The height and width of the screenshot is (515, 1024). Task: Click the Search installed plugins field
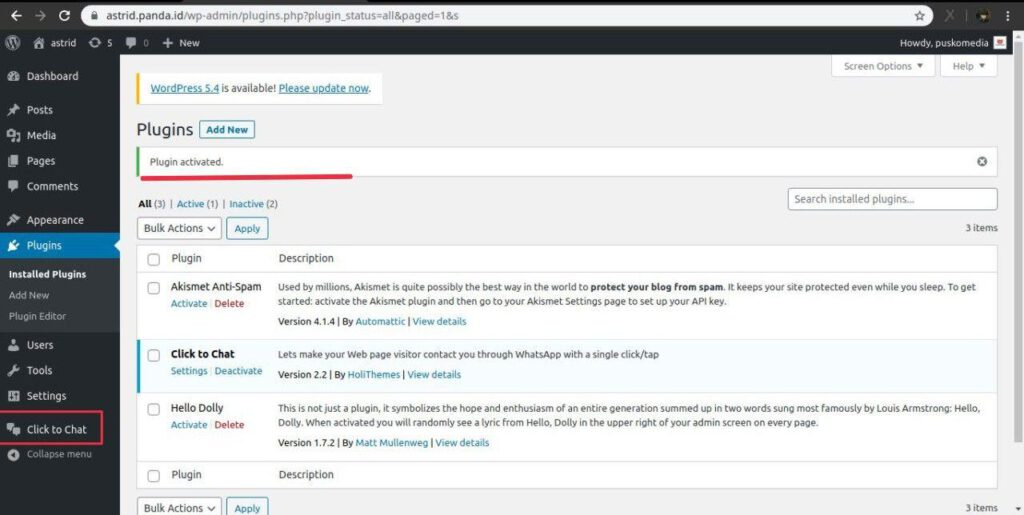pos(892,200)
